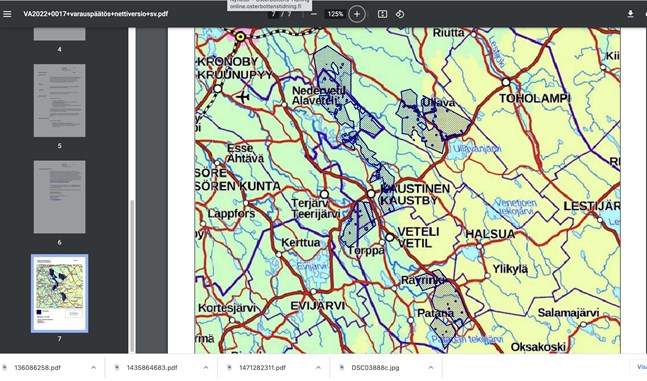Click the yellow city marker on map
647x381 pixels.
(240, 37)
